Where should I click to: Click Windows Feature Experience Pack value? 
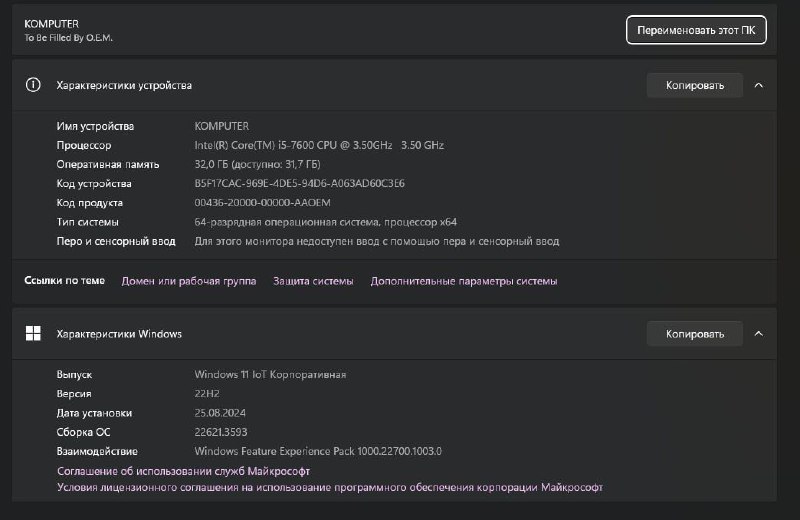318,451
